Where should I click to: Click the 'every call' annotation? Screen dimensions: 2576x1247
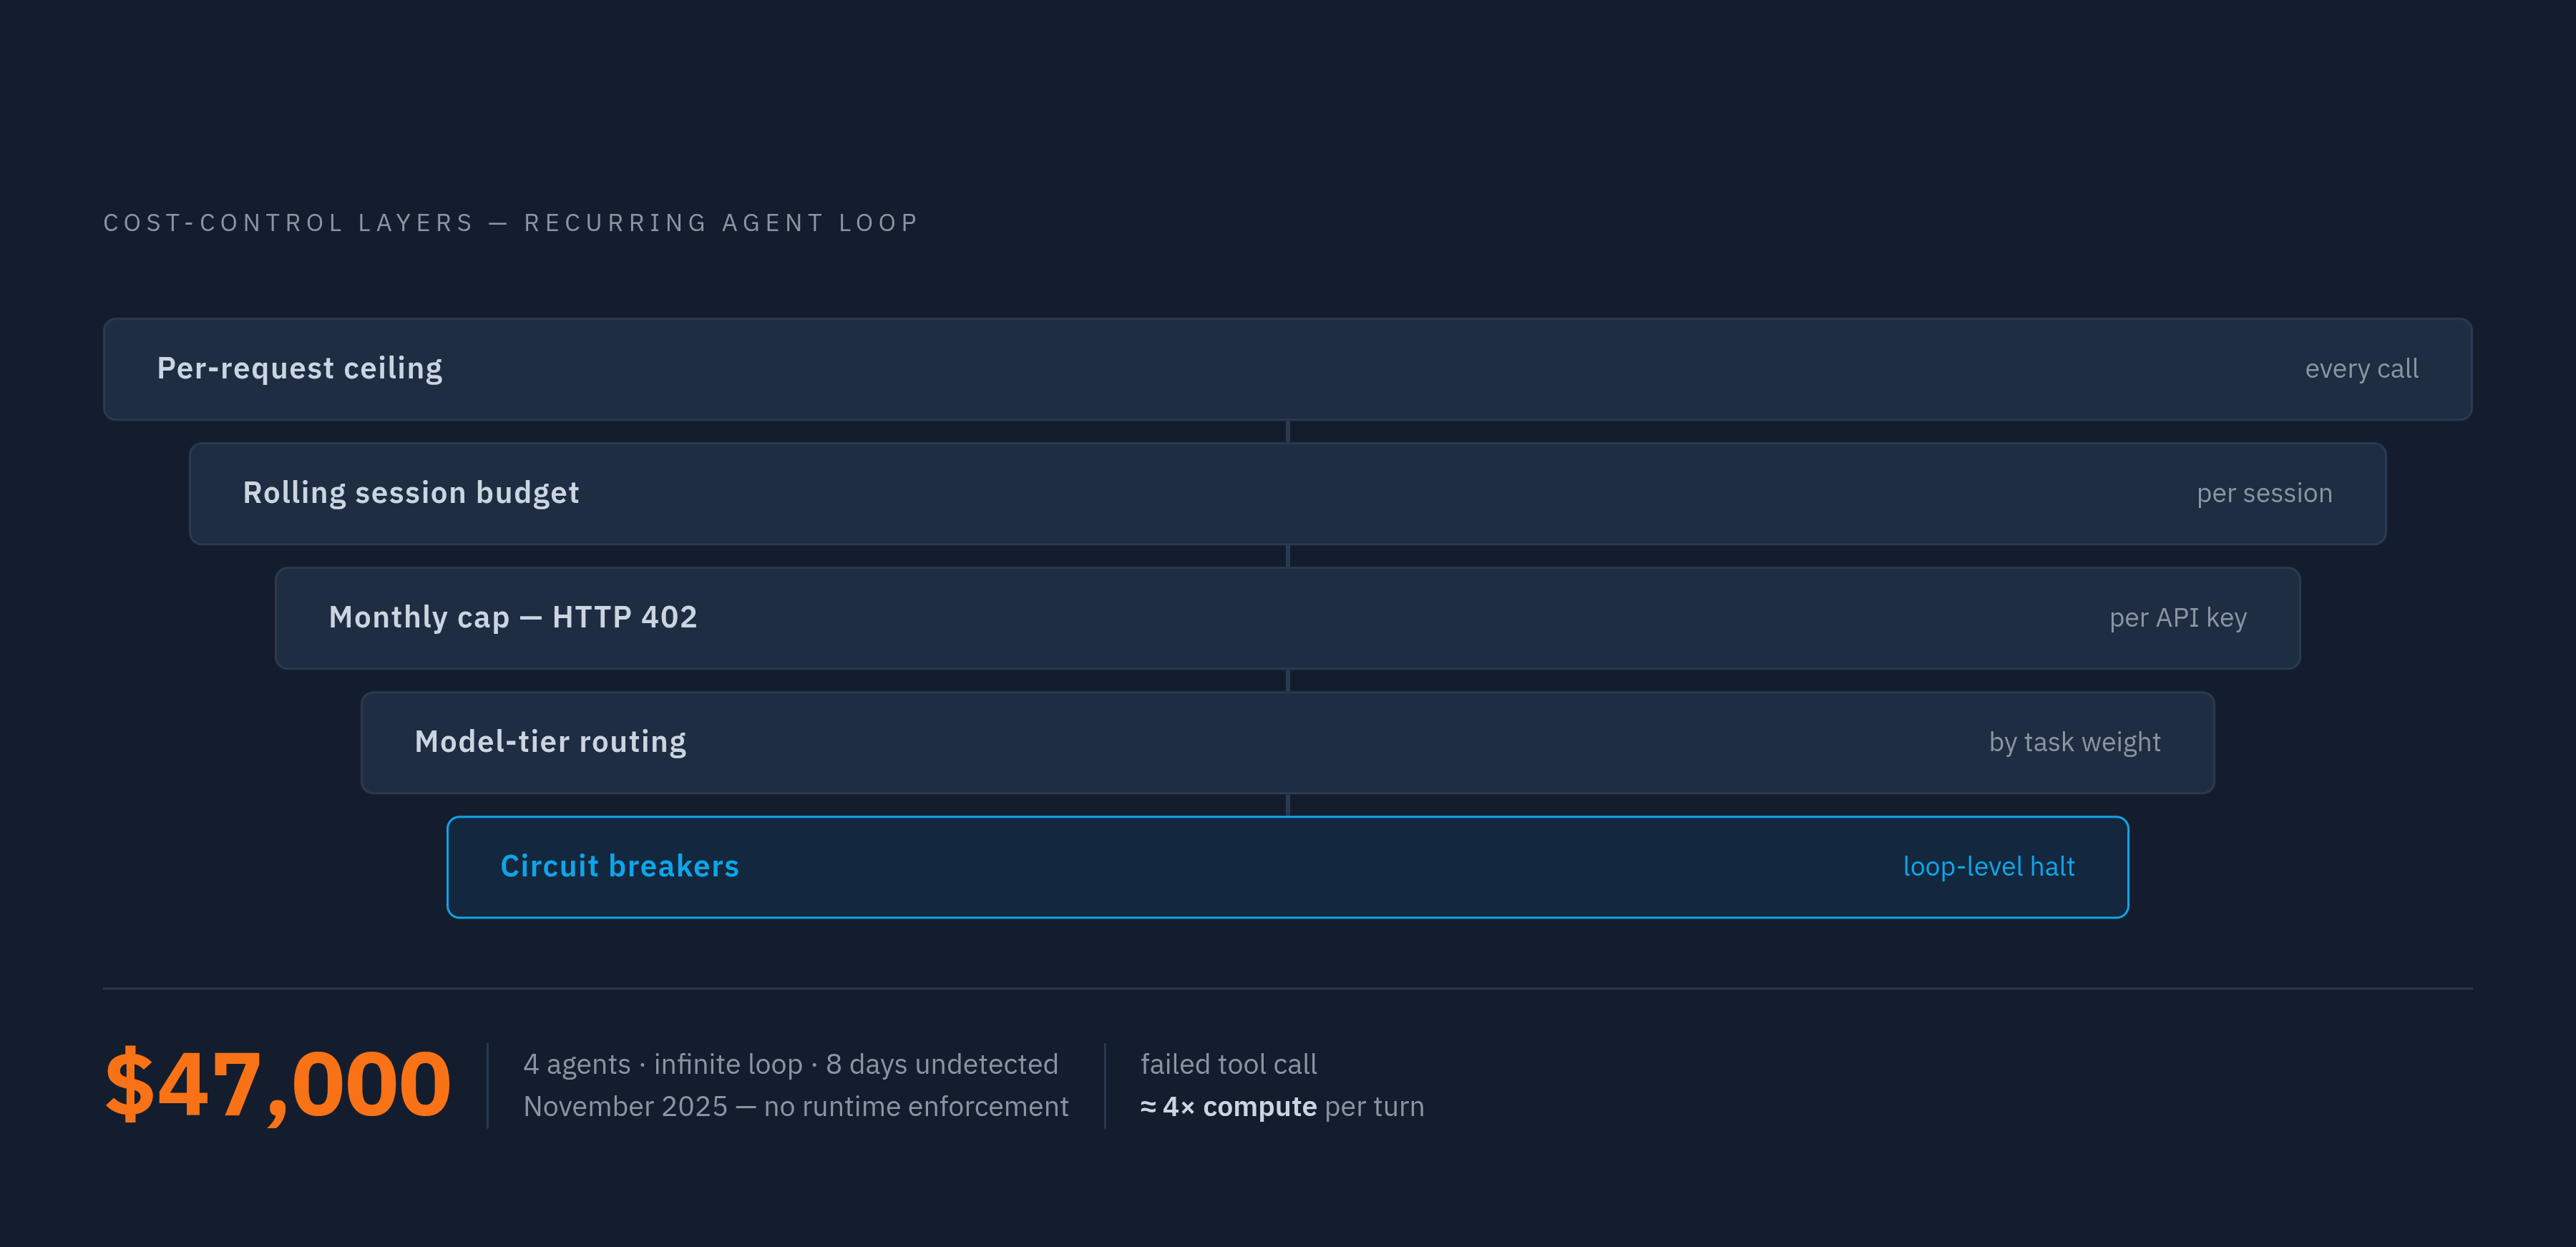tap(2361, 369)
